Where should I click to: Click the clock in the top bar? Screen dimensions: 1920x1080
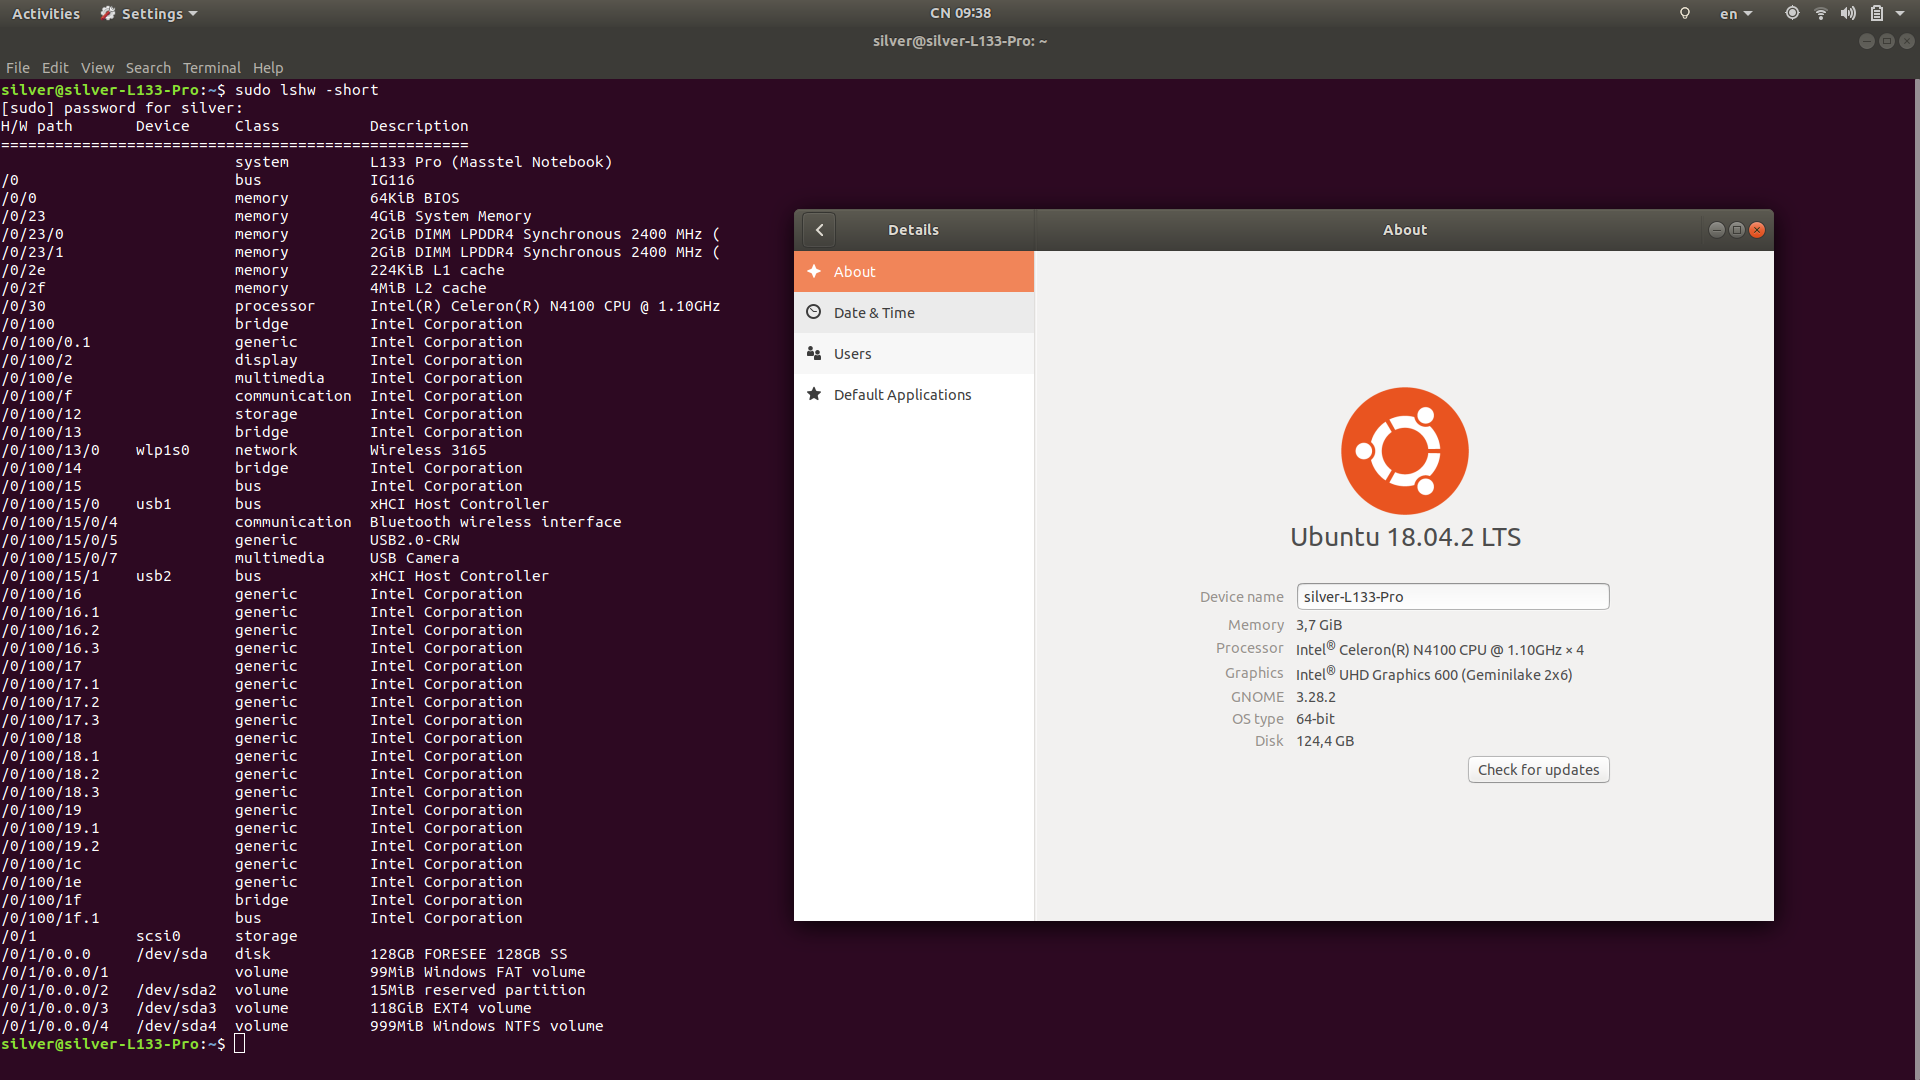tap(960, 14)
